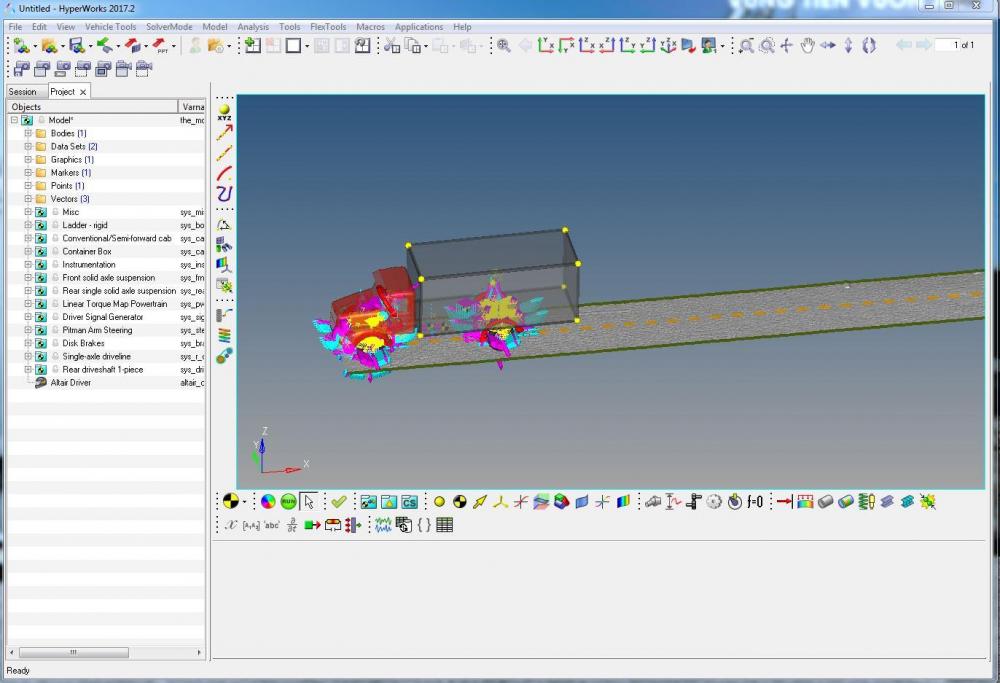
Task: Open the Vehicle Tools menu
Action: [x=110, y=27]
